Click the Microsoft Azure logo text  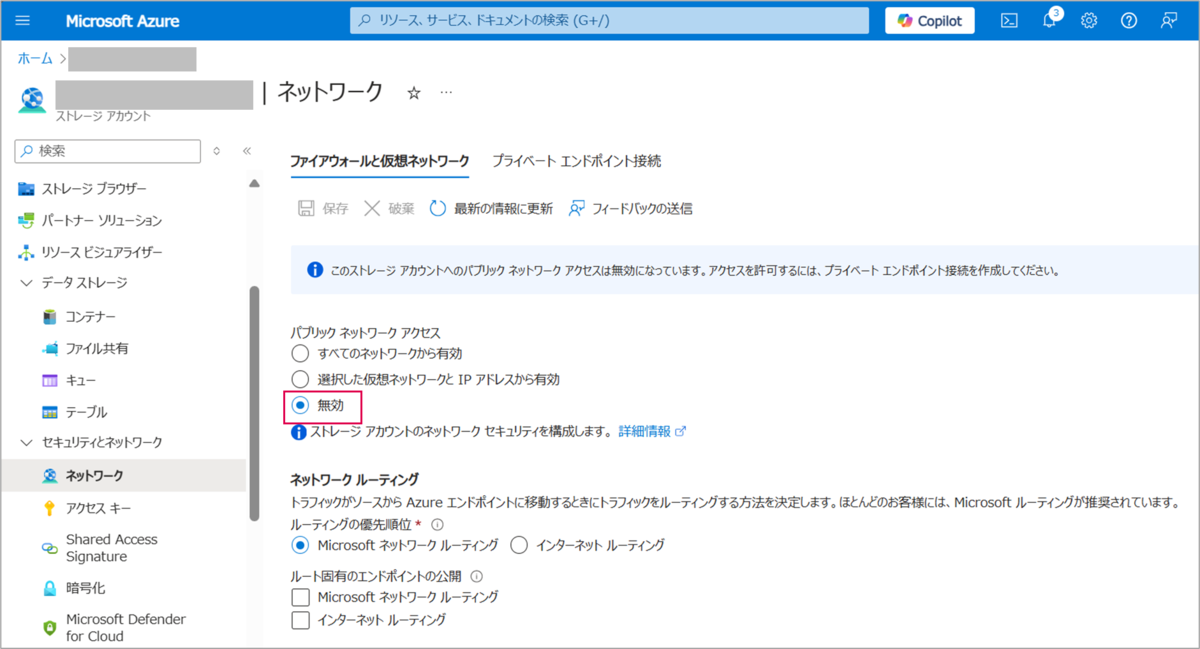pyautogui.click(x=123, y=21)
